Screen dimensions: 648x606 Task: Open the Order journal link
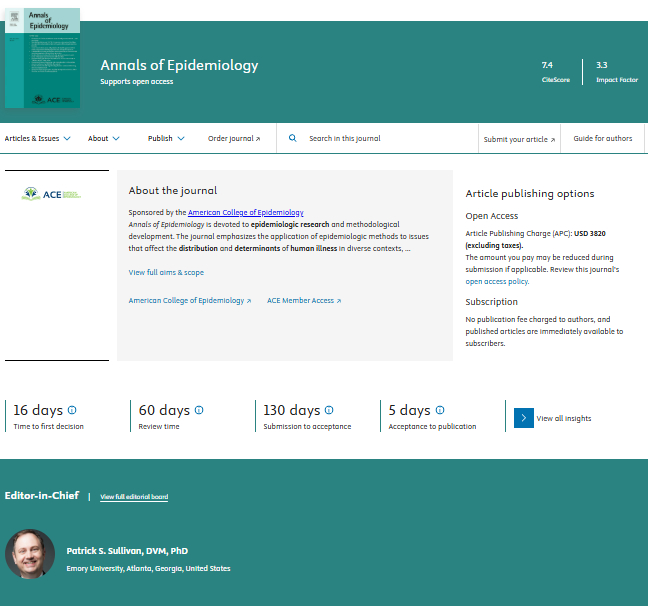[234, 139]
